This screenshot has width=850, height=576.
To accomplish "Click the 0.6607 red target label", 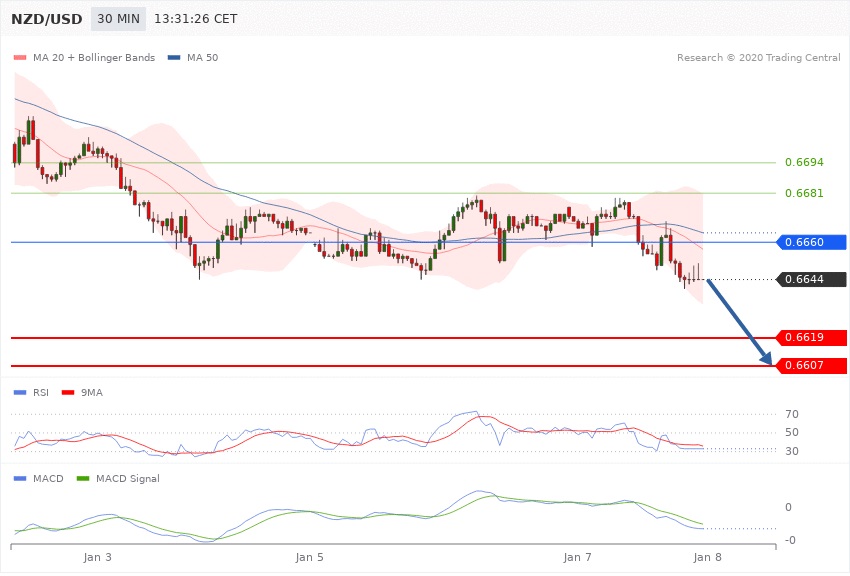I will [811, 366].
